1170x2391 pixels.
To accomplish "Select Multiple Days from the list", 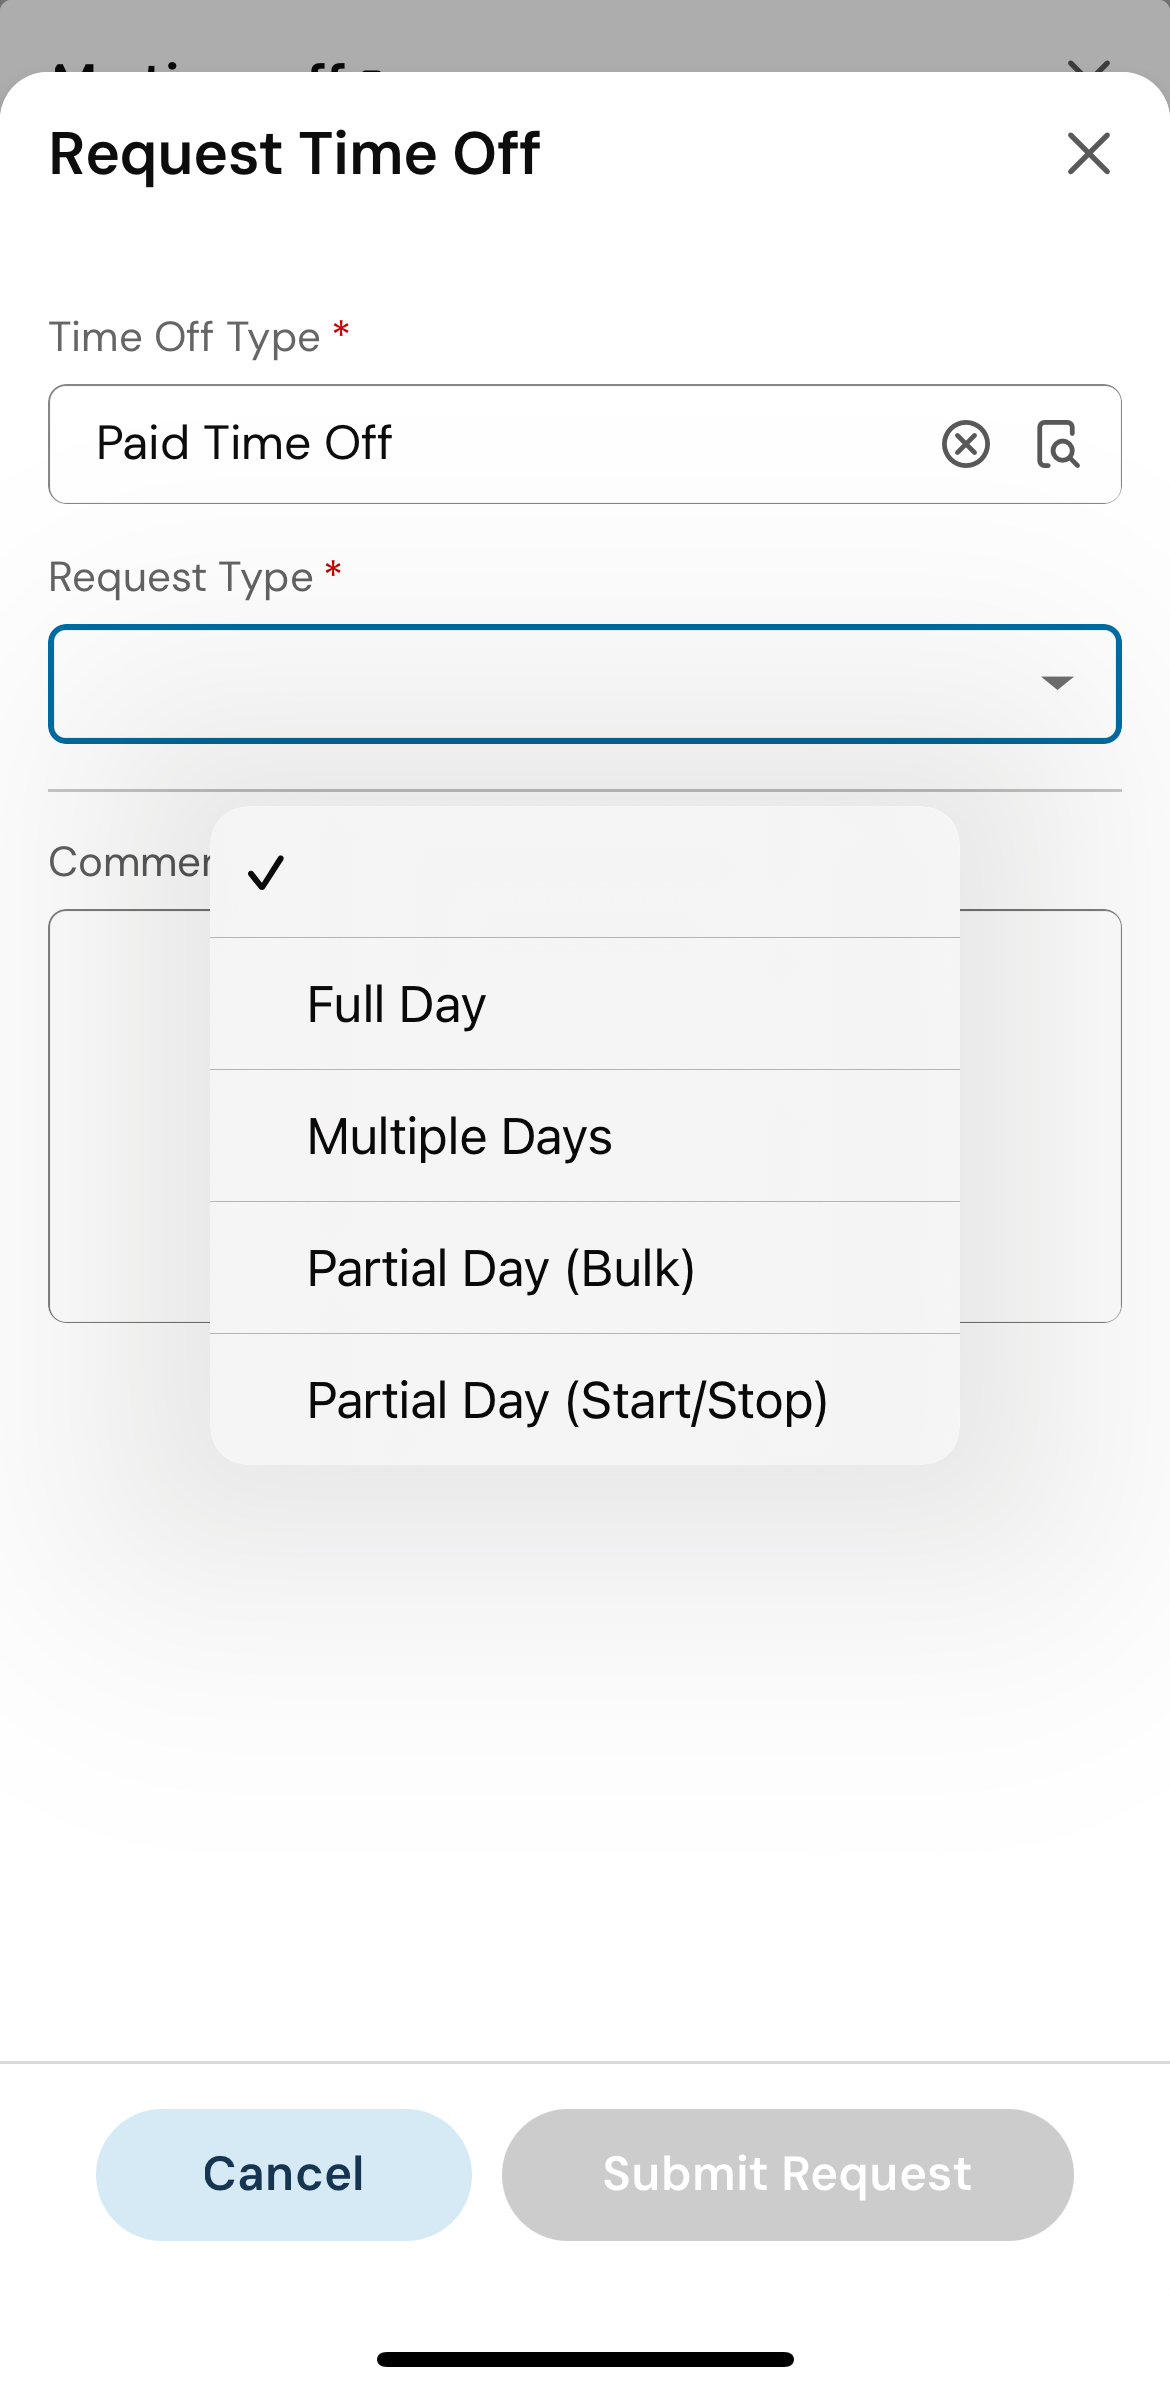I will coord(584,1136).
